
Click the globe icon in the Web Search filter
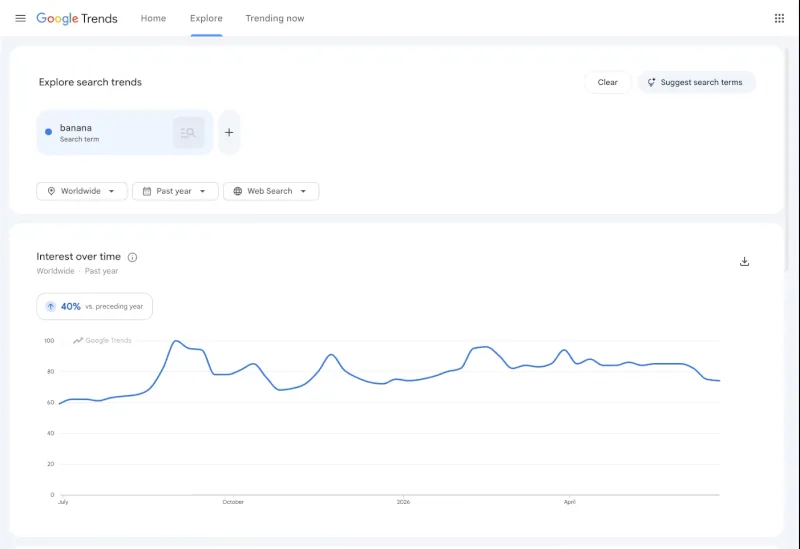[x=238, y=191]
